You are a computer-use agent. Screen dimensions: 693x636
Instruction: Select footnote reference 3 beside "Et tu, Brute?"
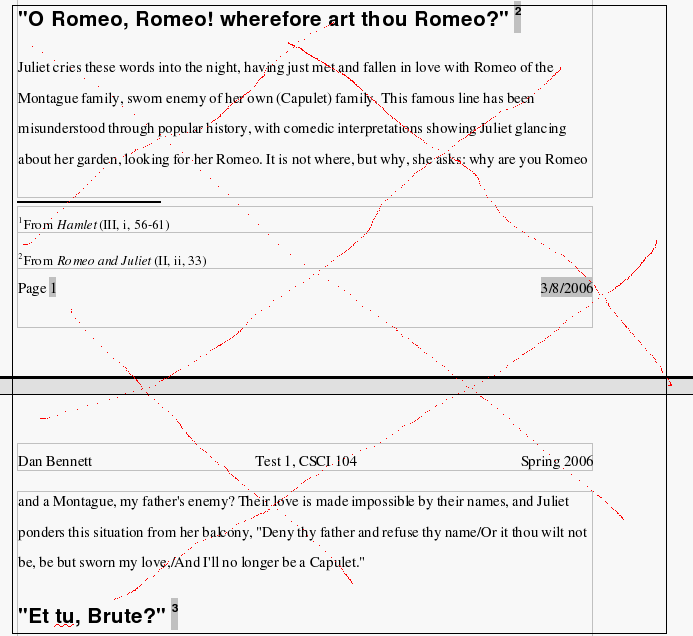[174, 609]
